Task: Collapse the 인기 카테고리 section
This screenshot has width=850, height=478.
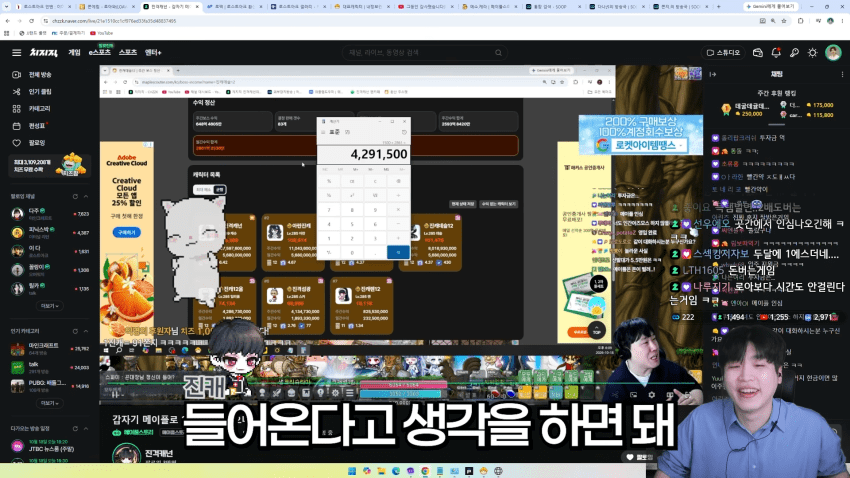Action: tap(86, 331)
